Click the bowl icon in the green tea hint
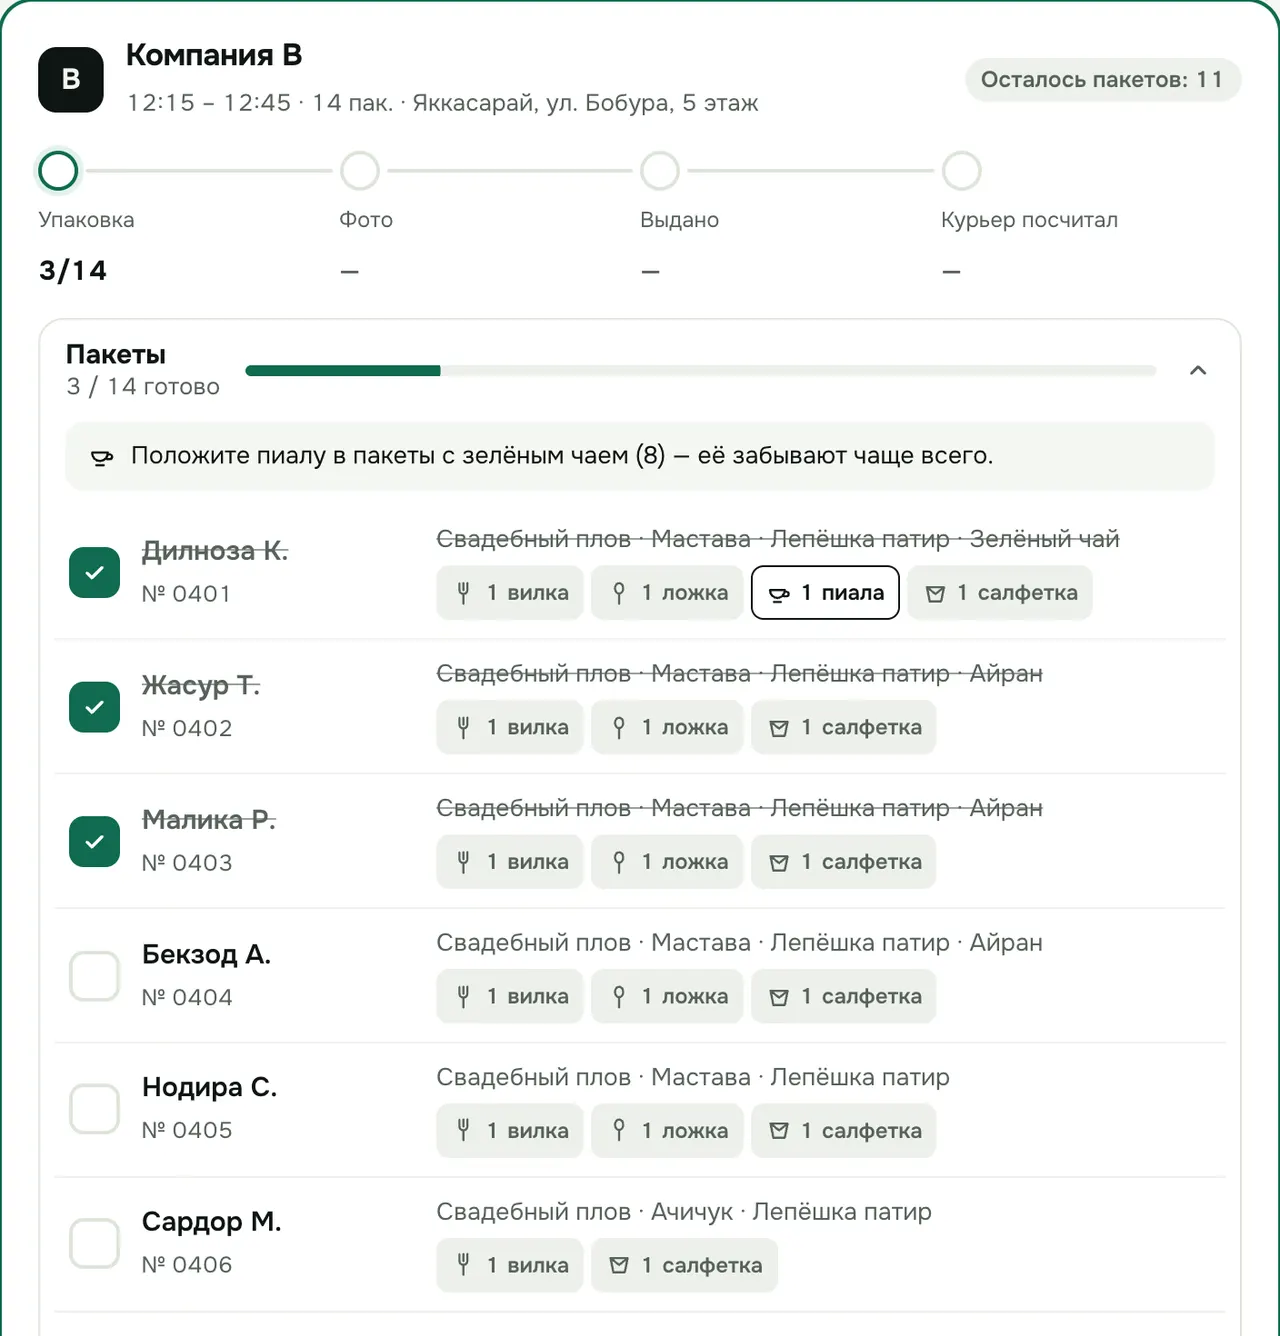Image resolution: width=1280 pixels, height=1336 pixels. tap(102, 457)
